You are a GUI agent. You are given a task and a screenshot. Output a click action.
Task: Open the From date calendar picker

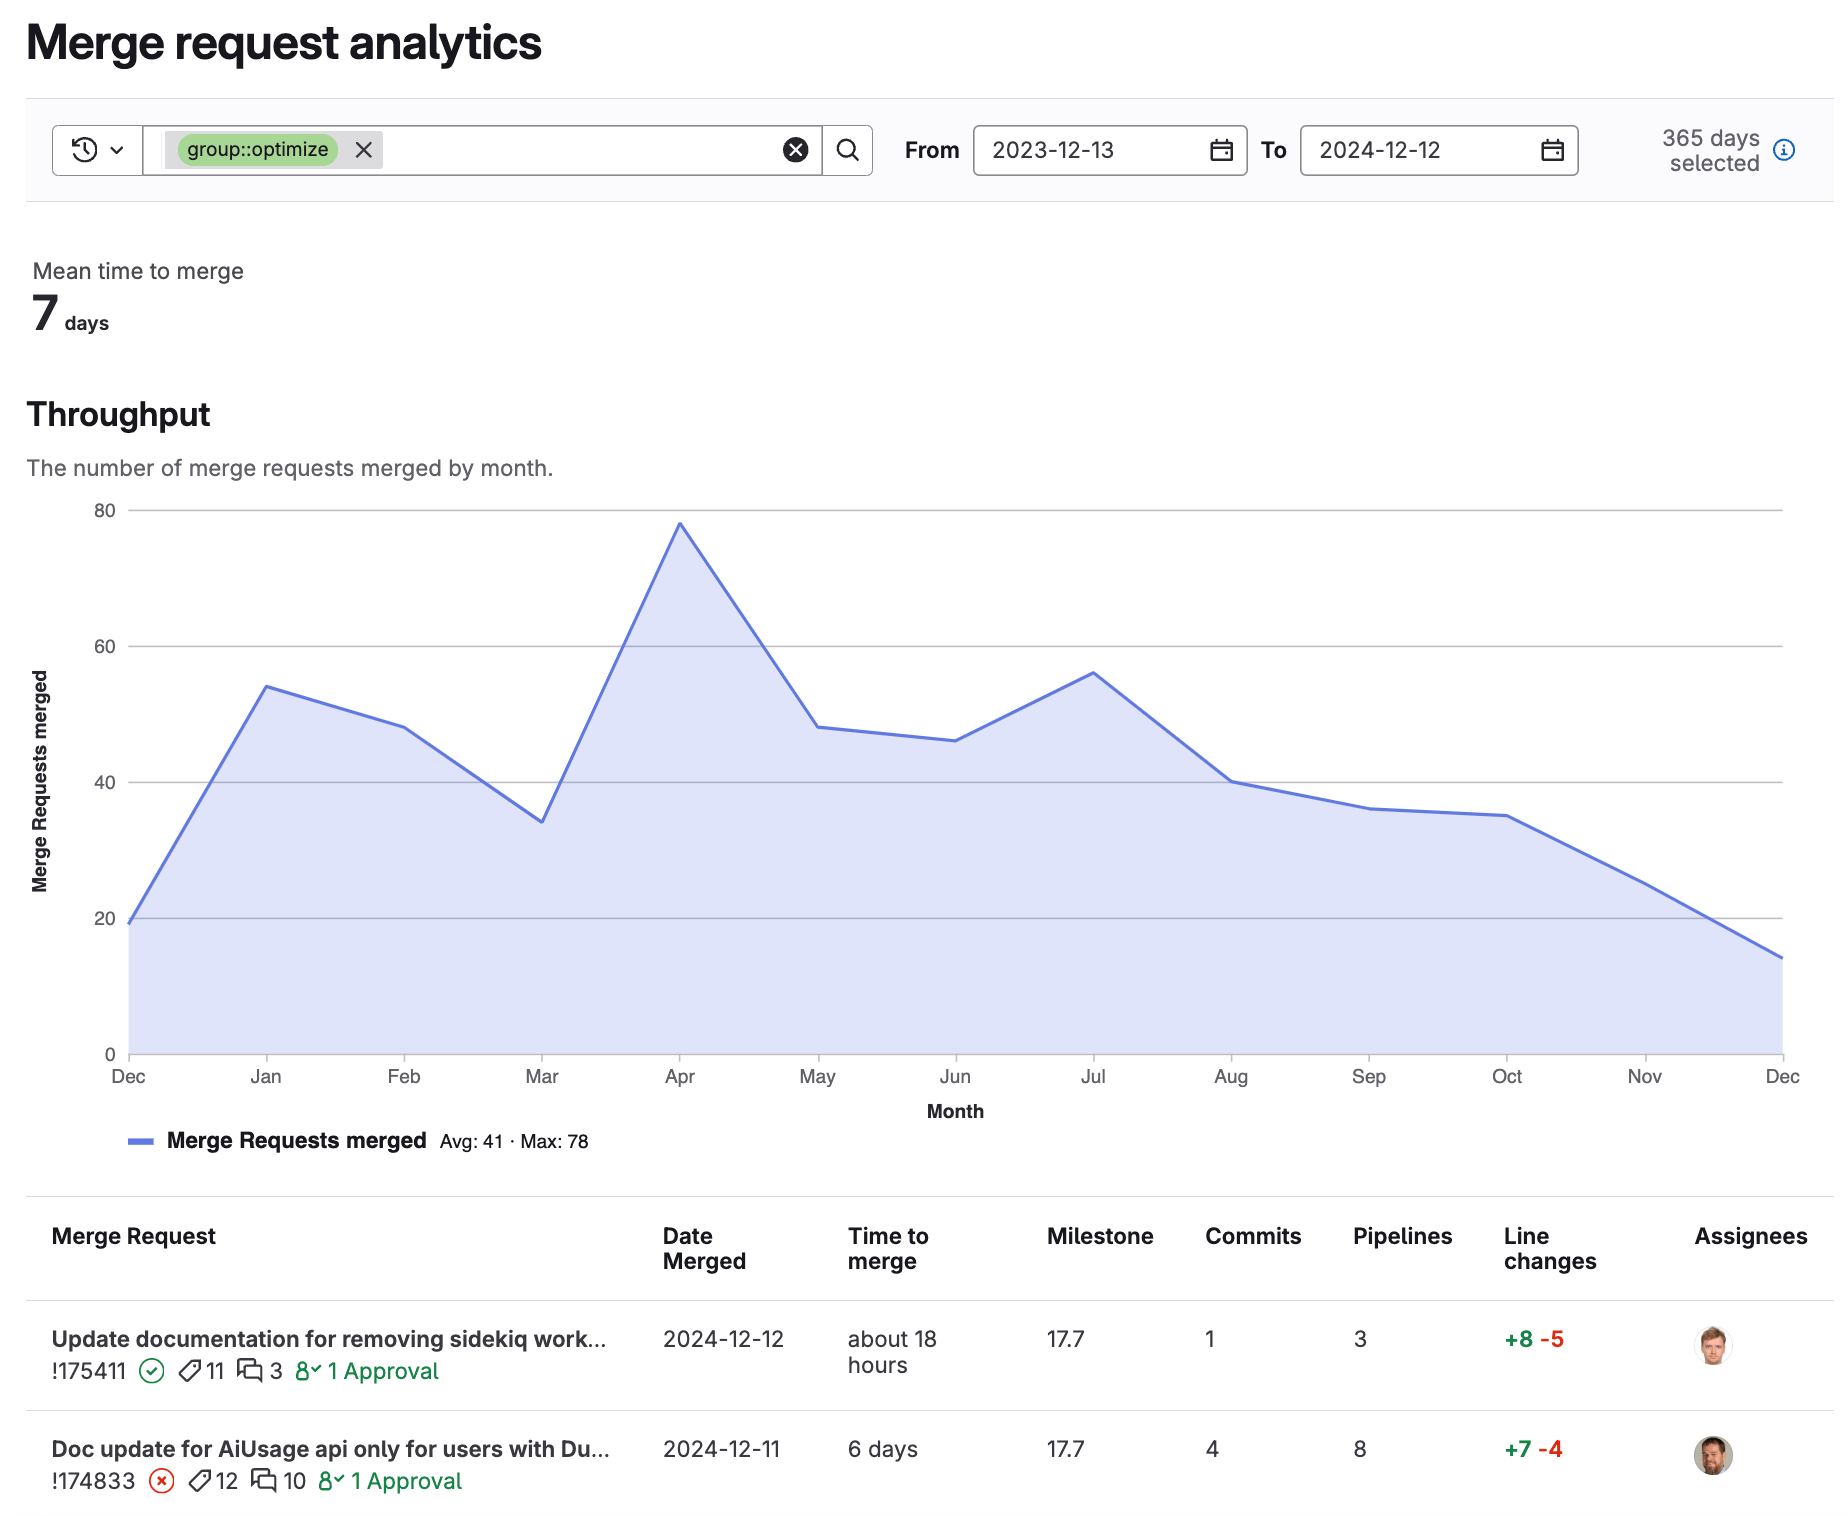tap(1221, 150)
